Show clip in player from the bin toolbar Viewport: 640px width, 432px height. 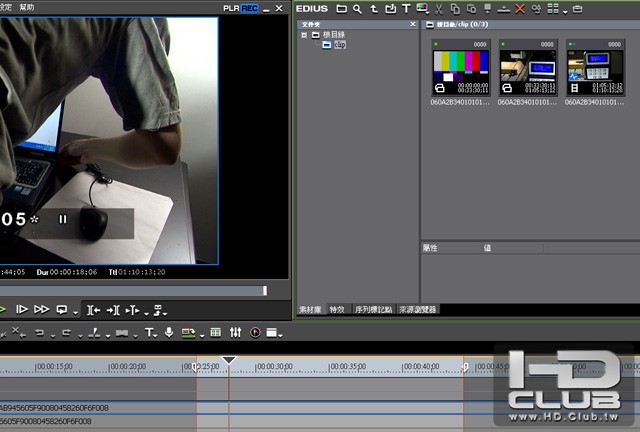tap(487, 9)
